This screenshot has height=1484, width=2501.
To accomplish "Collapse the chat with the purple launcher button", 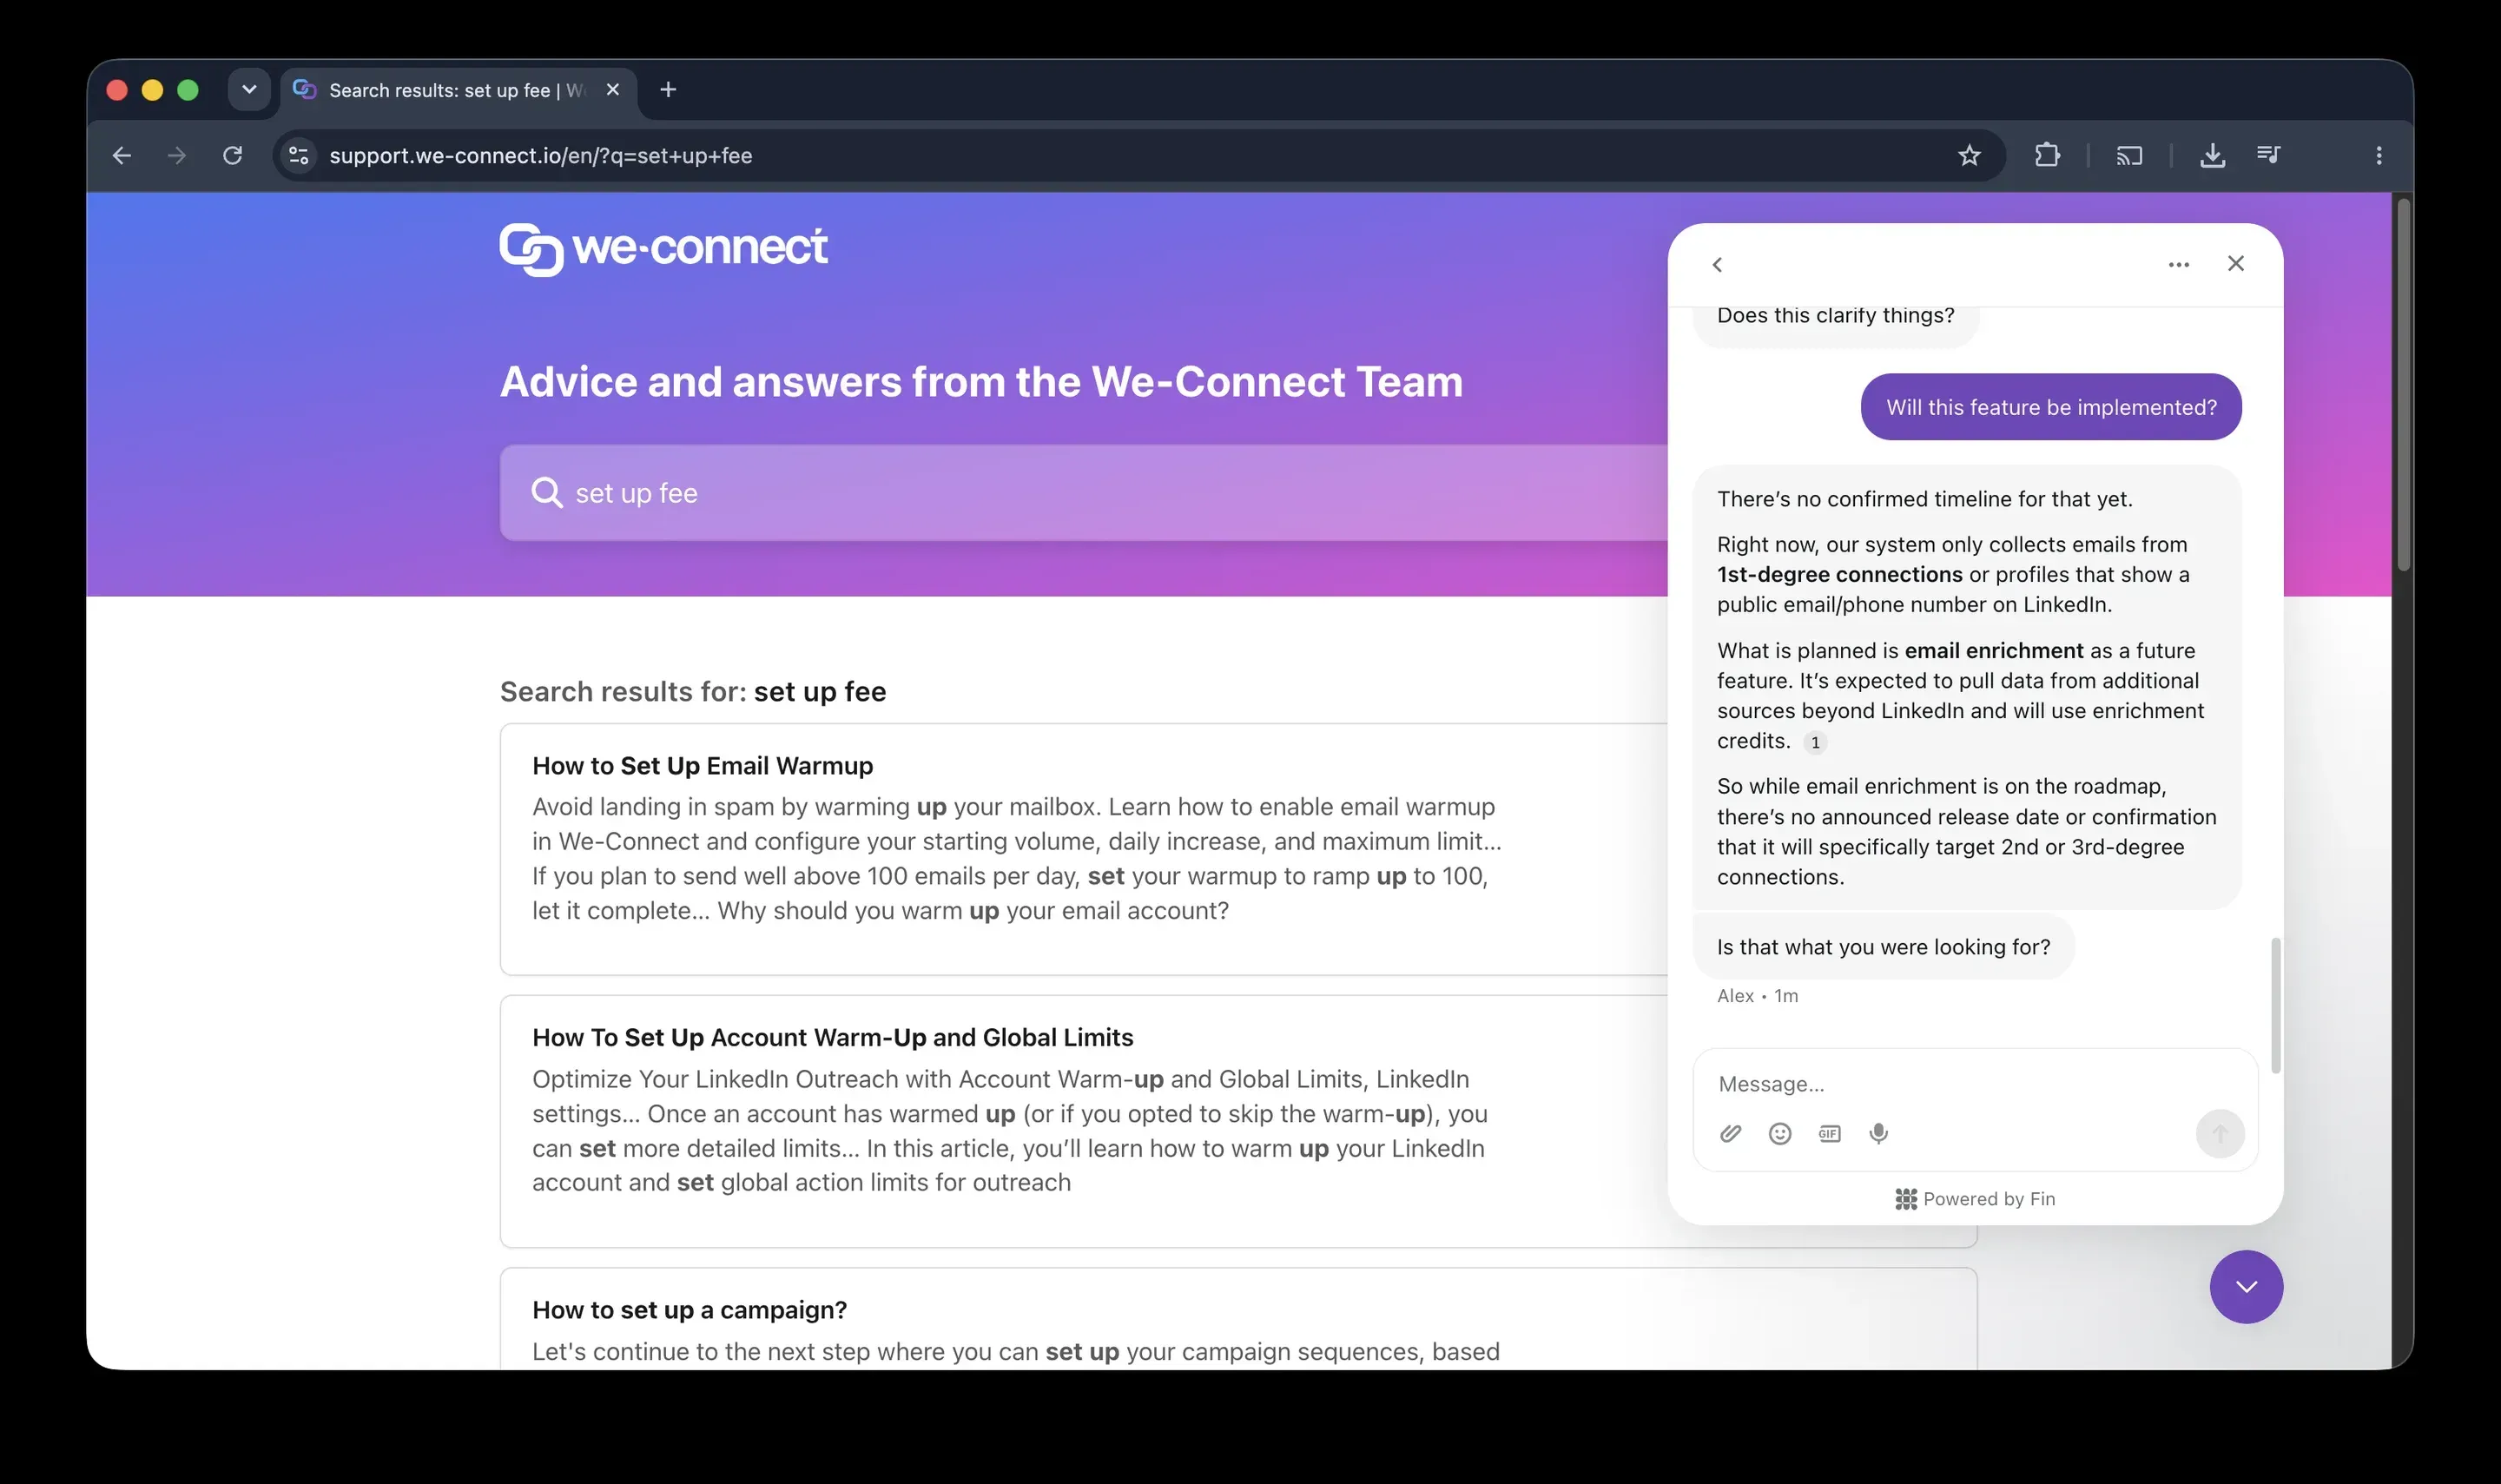I will 2245,1286.
